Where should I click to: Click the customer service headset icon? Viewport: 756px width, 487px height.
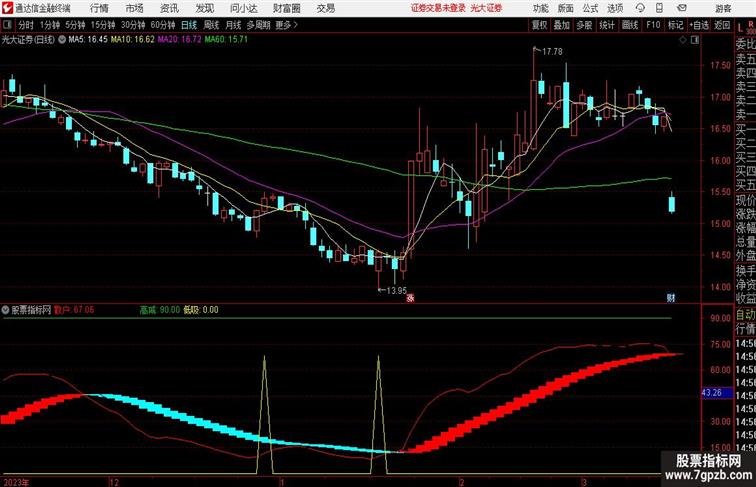coord(640,8)
